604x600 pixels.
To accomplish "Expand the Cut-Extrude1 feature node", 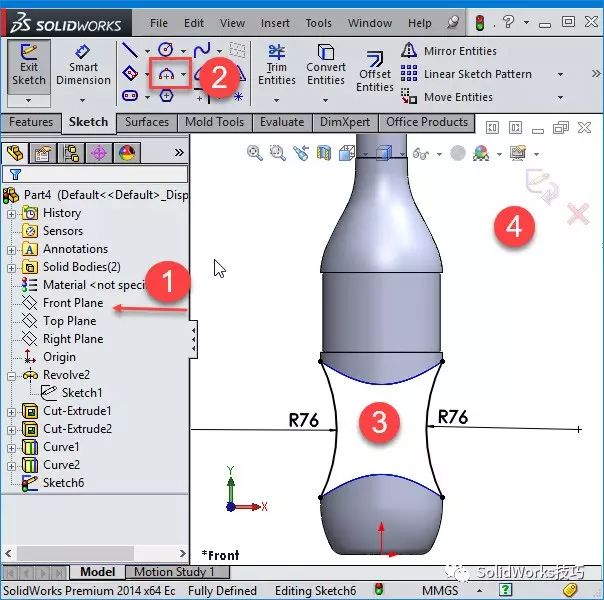I will coord(11,412).
